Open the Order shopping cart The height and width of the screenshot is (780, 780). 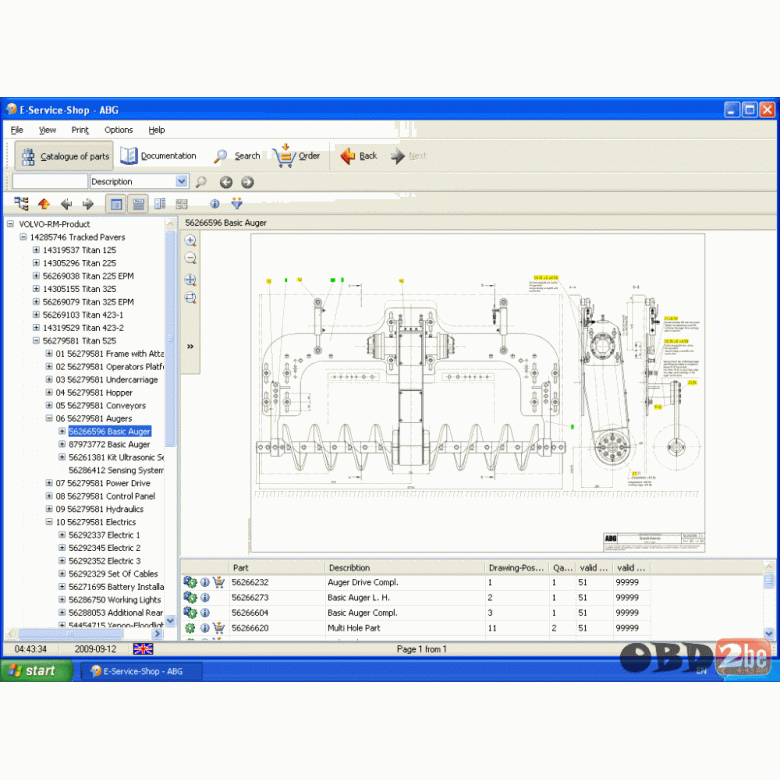coord(297,156)
